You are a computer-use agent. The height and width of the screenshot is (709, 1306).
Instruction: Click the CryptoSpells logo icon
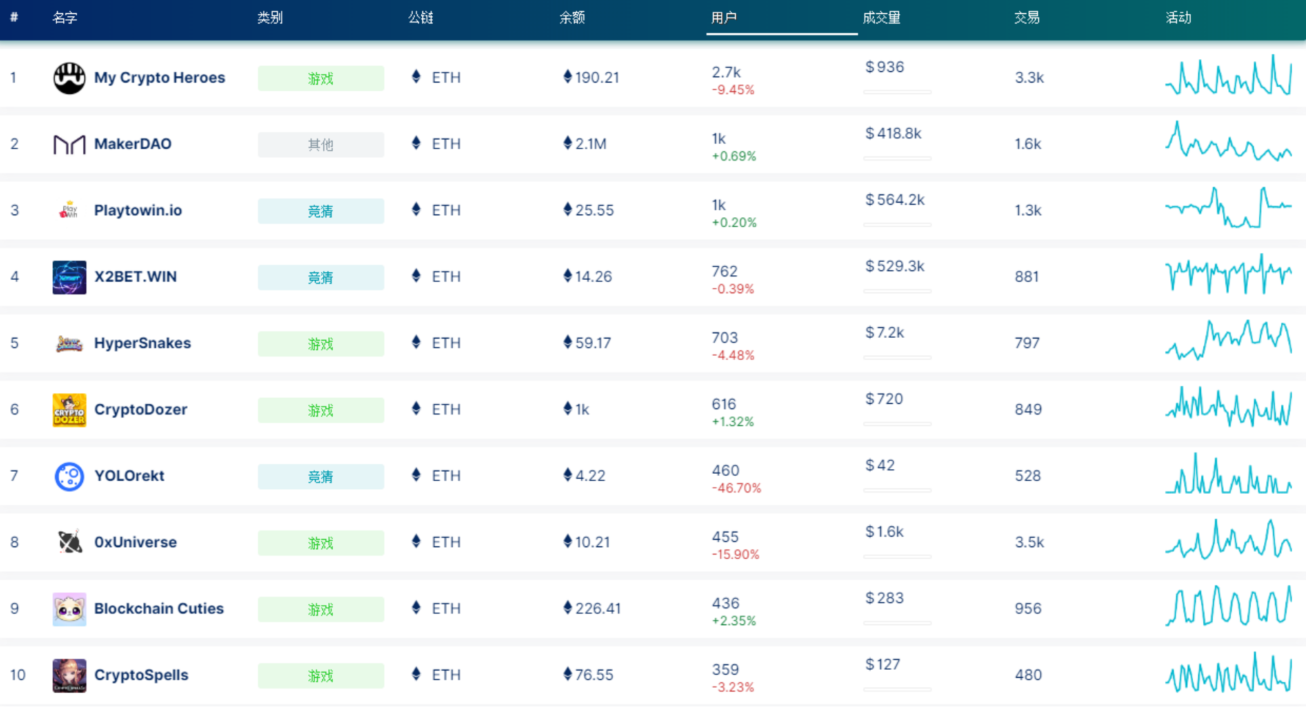click(x=69, y=675)
